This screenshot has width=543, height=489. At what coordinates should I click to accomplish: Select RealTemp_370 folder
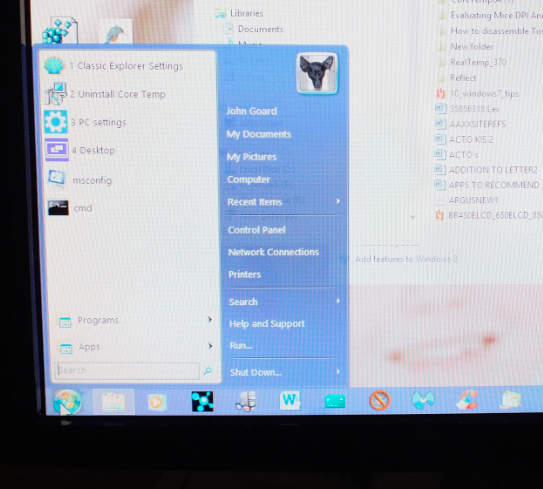[478, 62]
